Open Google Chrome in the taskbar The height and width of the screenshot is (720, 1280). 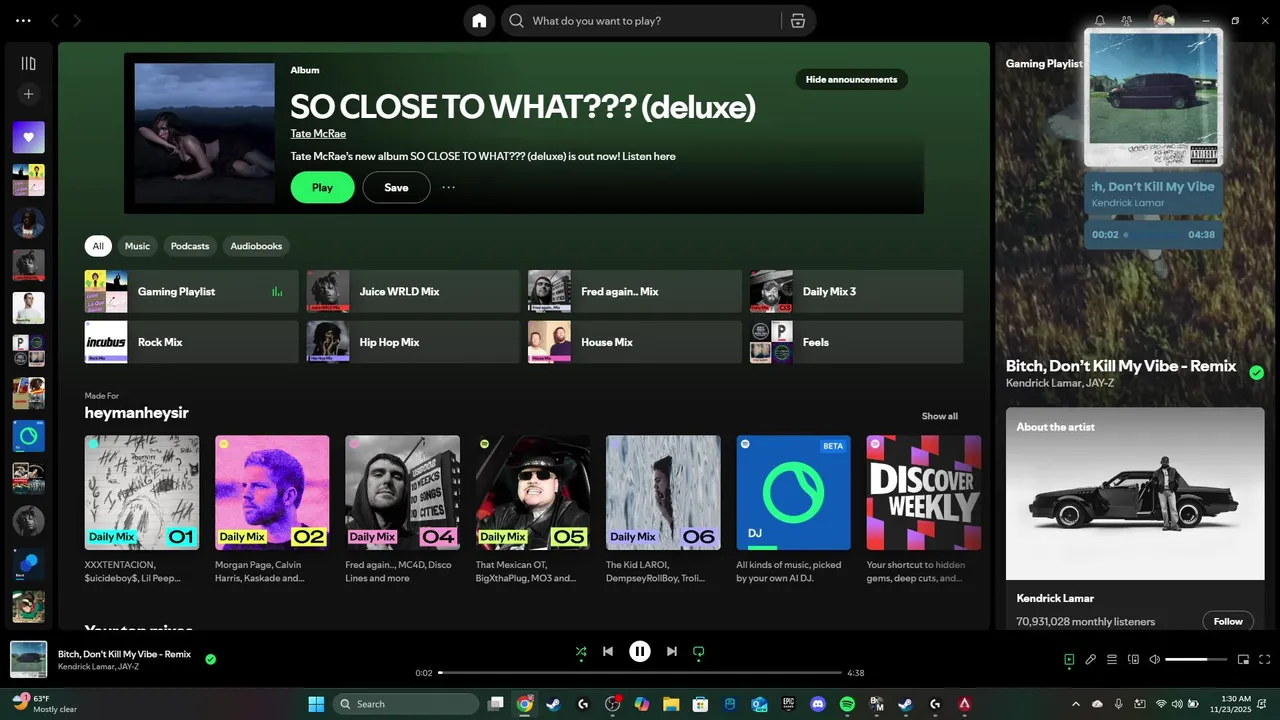pos(525,704)
